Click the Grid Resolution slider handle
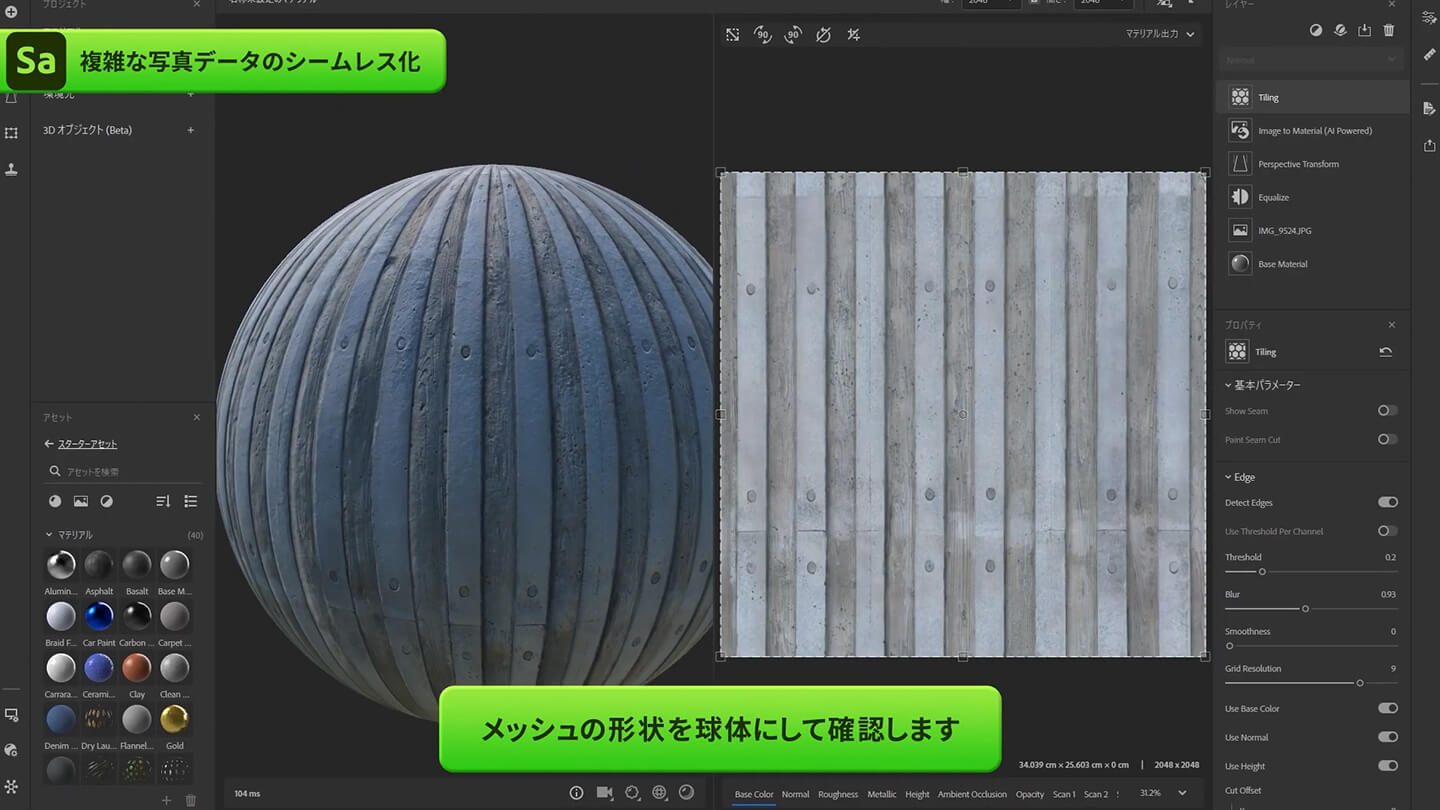 [1359, 683]
